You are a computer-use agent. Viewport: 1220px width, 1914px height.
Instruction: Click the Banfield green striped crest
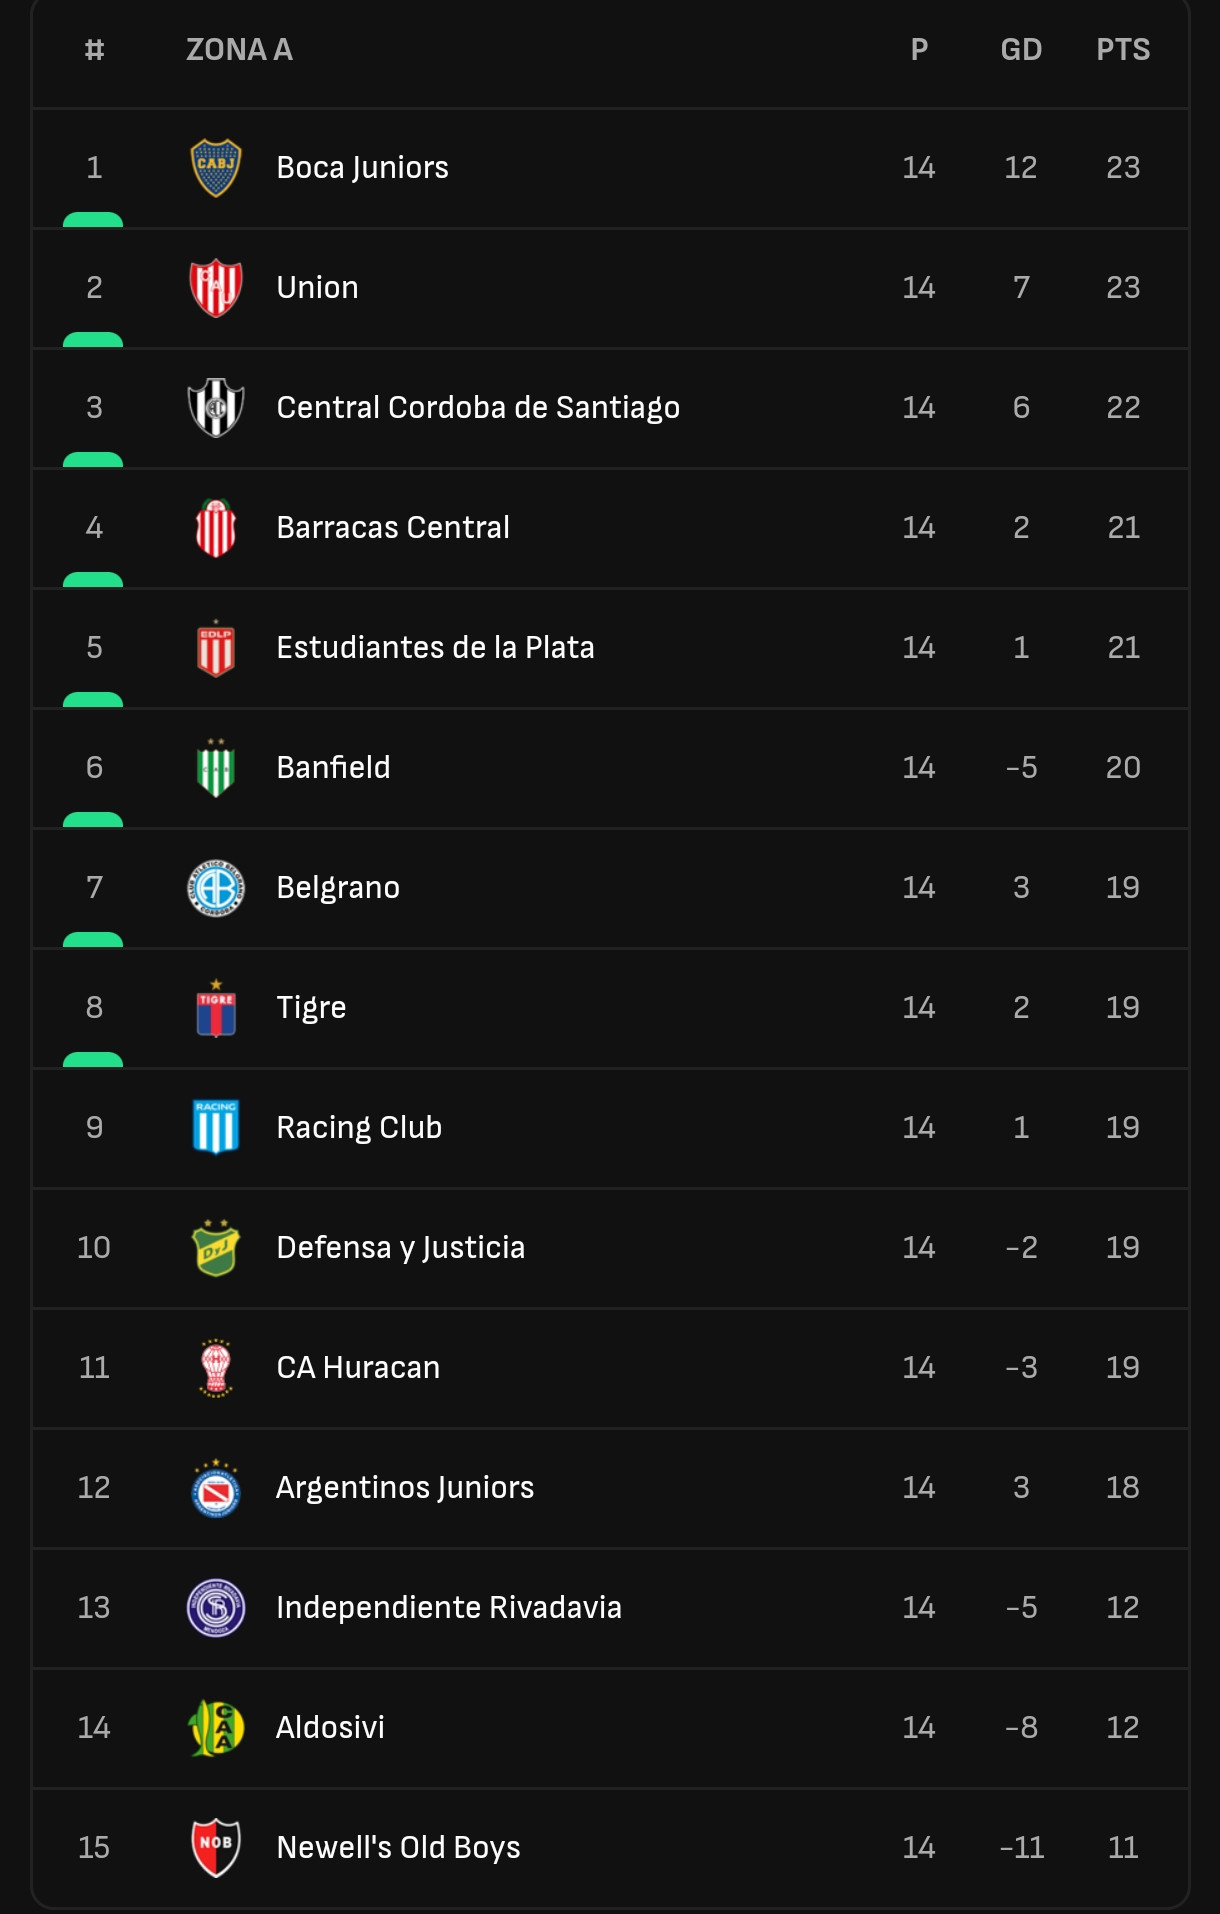coord(216,768)
